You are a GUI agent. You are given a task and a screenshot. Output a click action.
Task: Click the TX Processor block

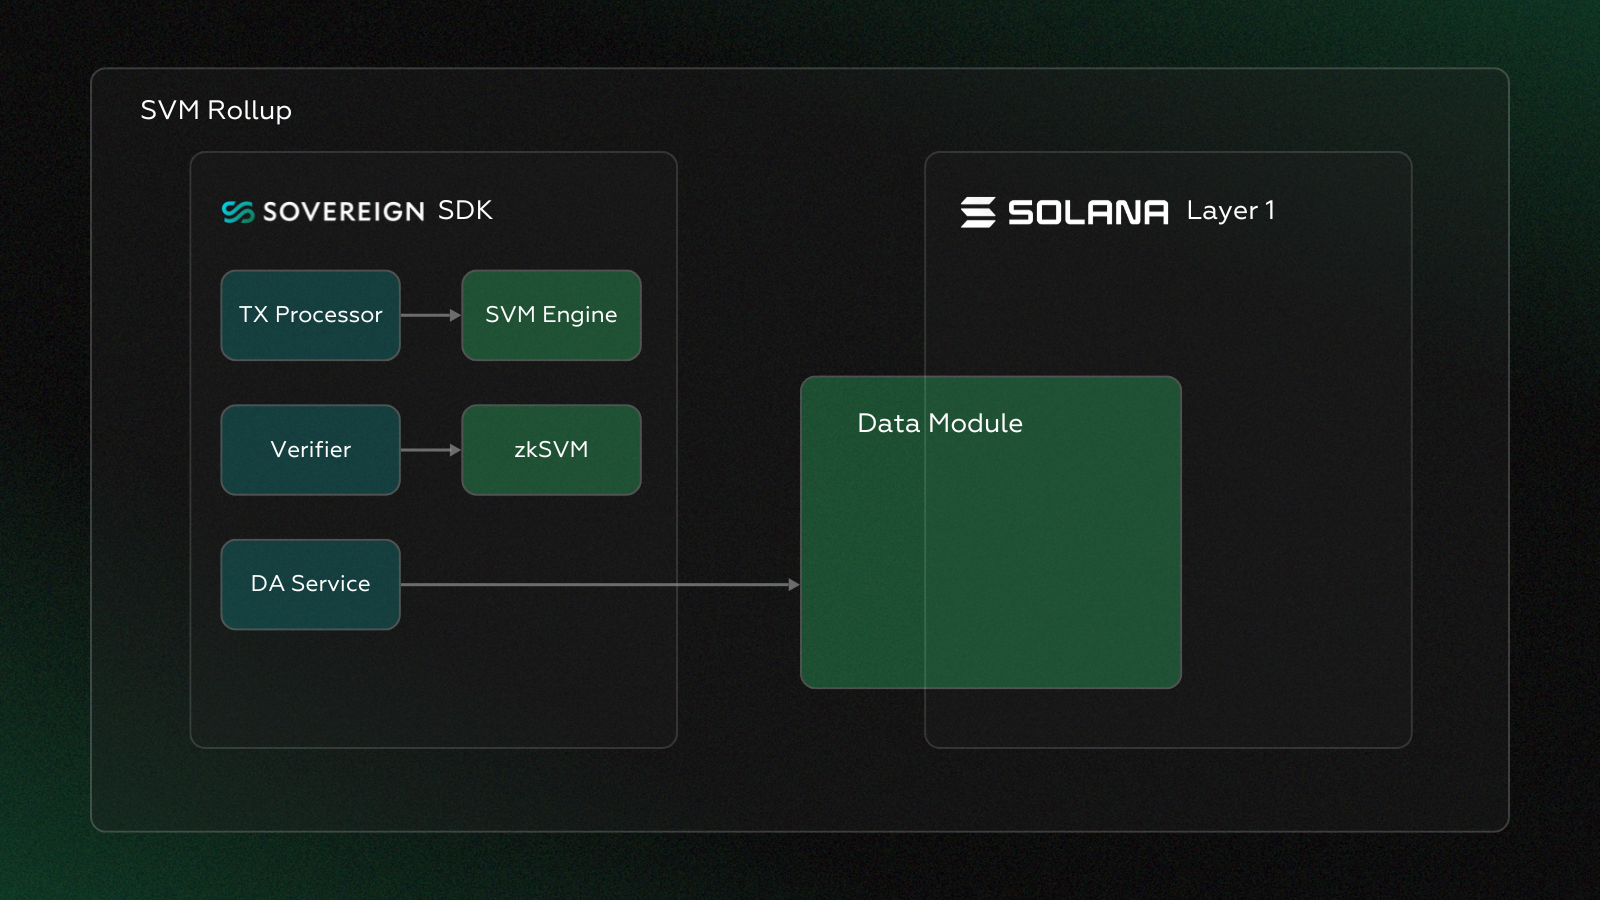pos(310,315)
